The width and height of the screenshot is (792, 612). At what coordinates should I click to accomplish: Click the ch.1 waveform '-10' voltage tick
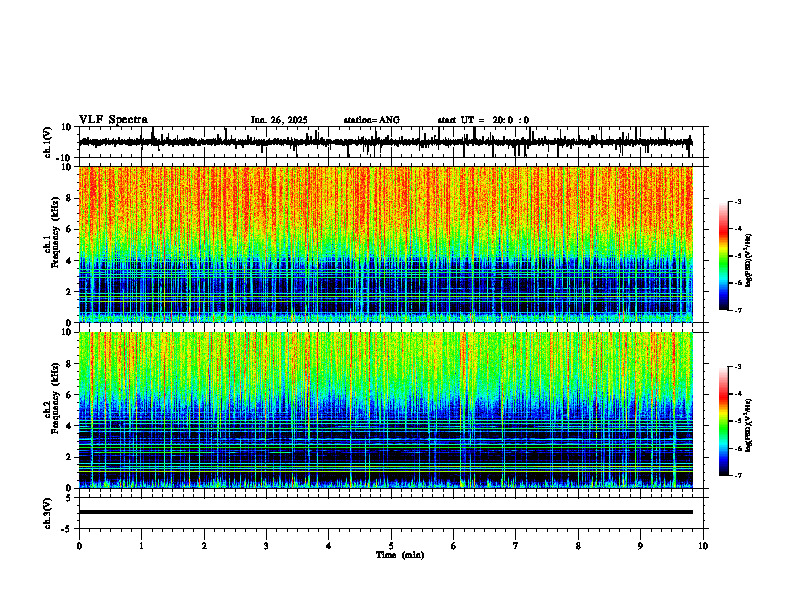tap(65, 158)
